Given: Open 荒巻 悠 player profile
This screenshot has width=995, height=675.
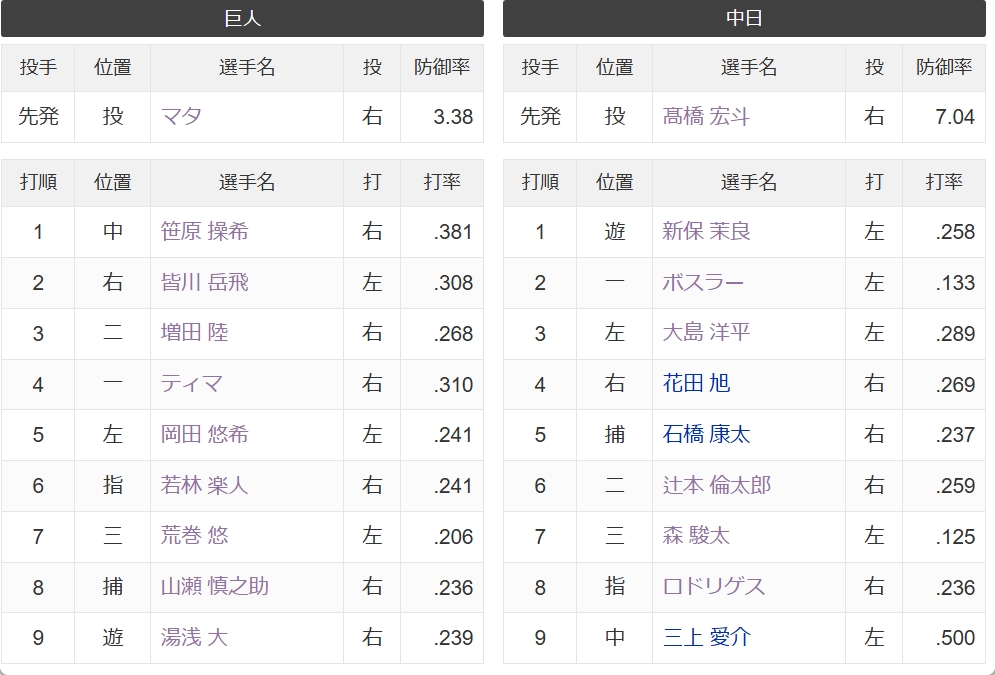Looking at the screenshot, I should [194, 536].
